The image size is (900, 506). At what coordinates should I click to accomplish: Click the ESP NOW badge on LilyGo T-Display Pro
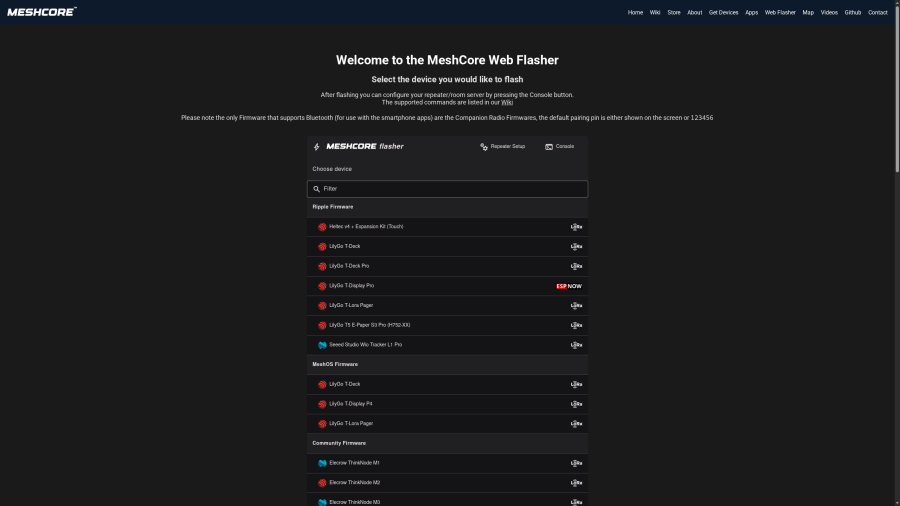tap(569, 286)
